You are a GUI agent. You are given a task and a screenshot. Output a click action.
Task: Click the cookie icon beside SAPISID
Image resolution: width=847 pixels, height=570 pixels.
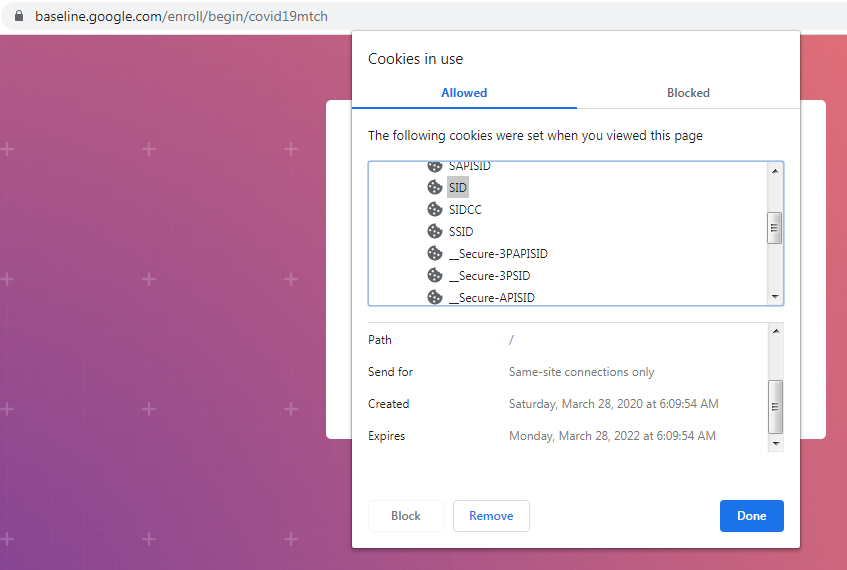coord(434,167)
